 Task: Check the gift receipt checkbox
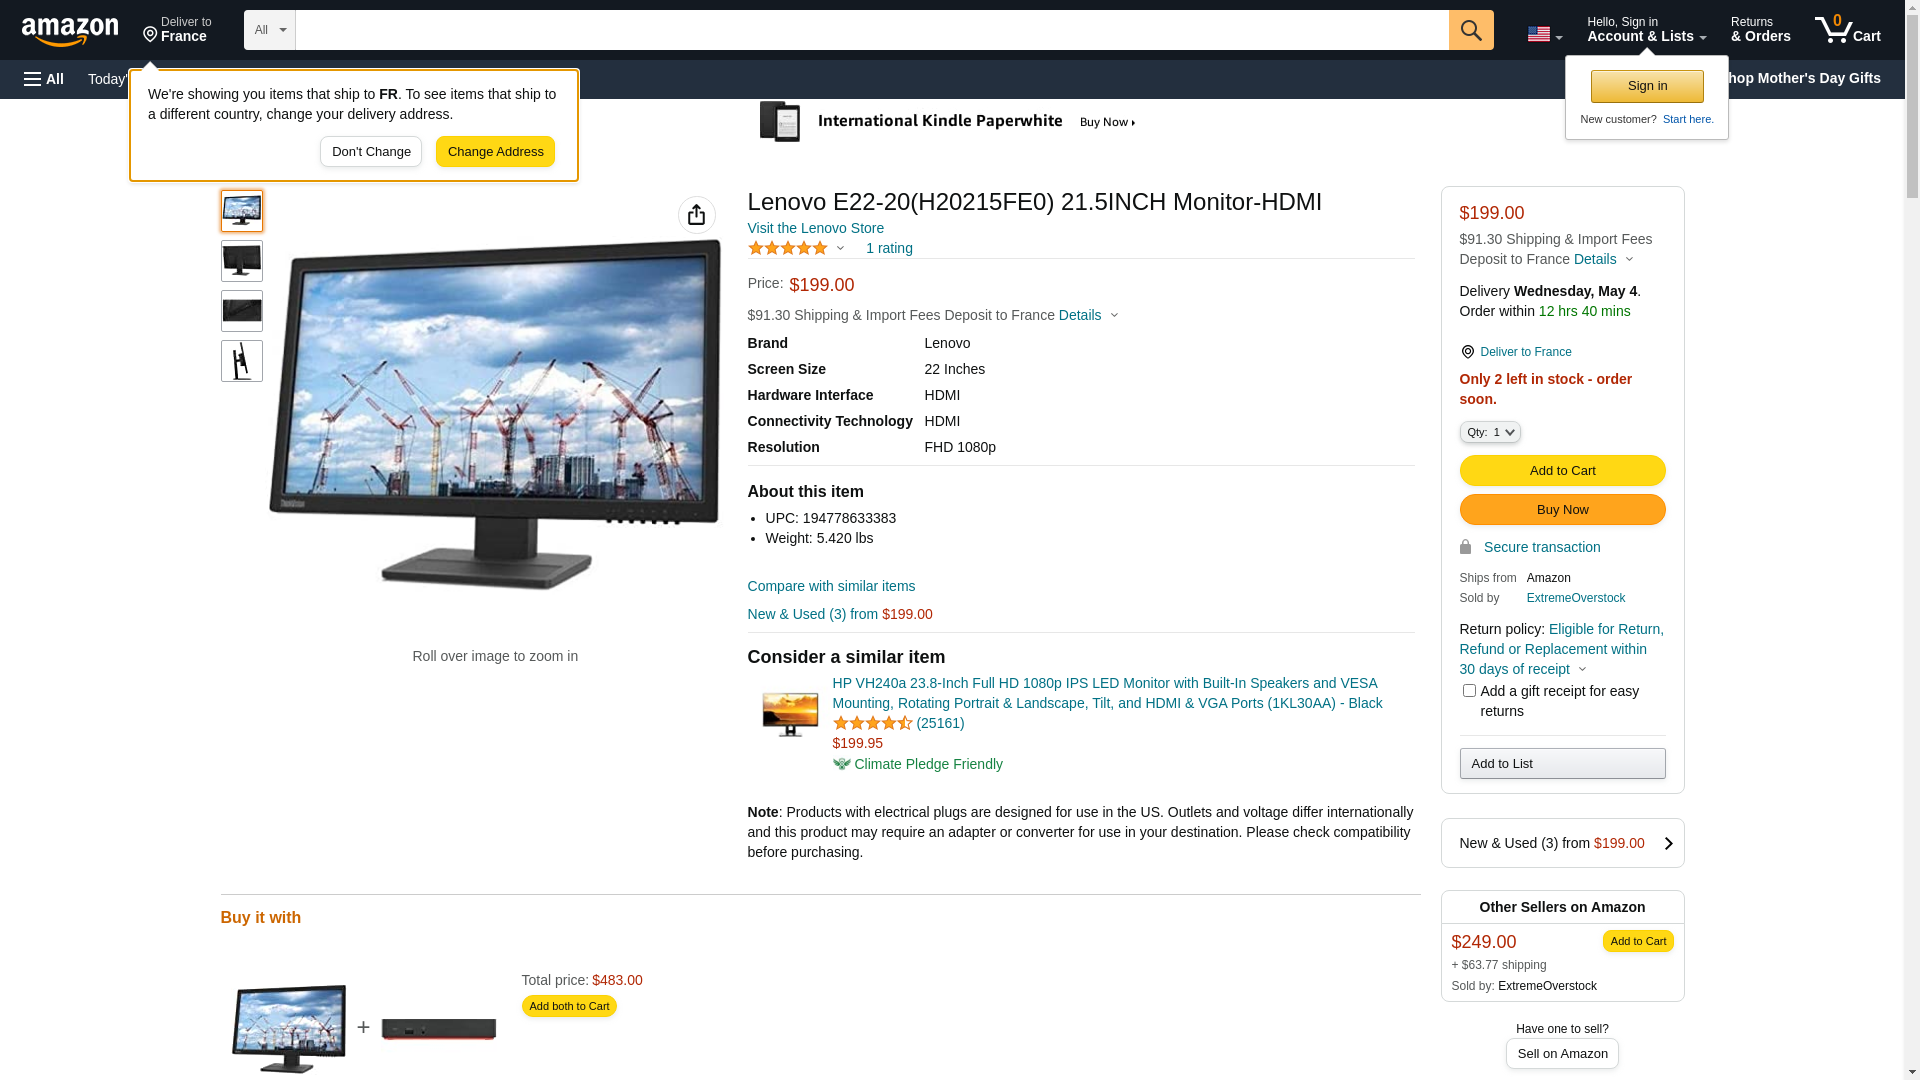(x=1469, y=691)
